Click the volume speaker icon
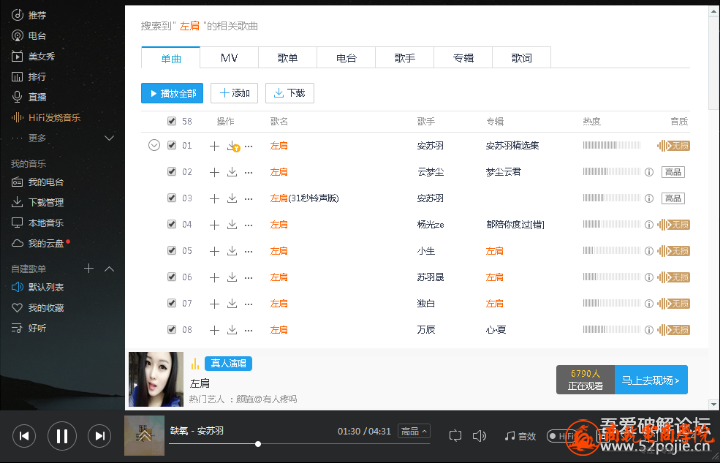This screenshot has height=463, width=720. pos(479,435)
